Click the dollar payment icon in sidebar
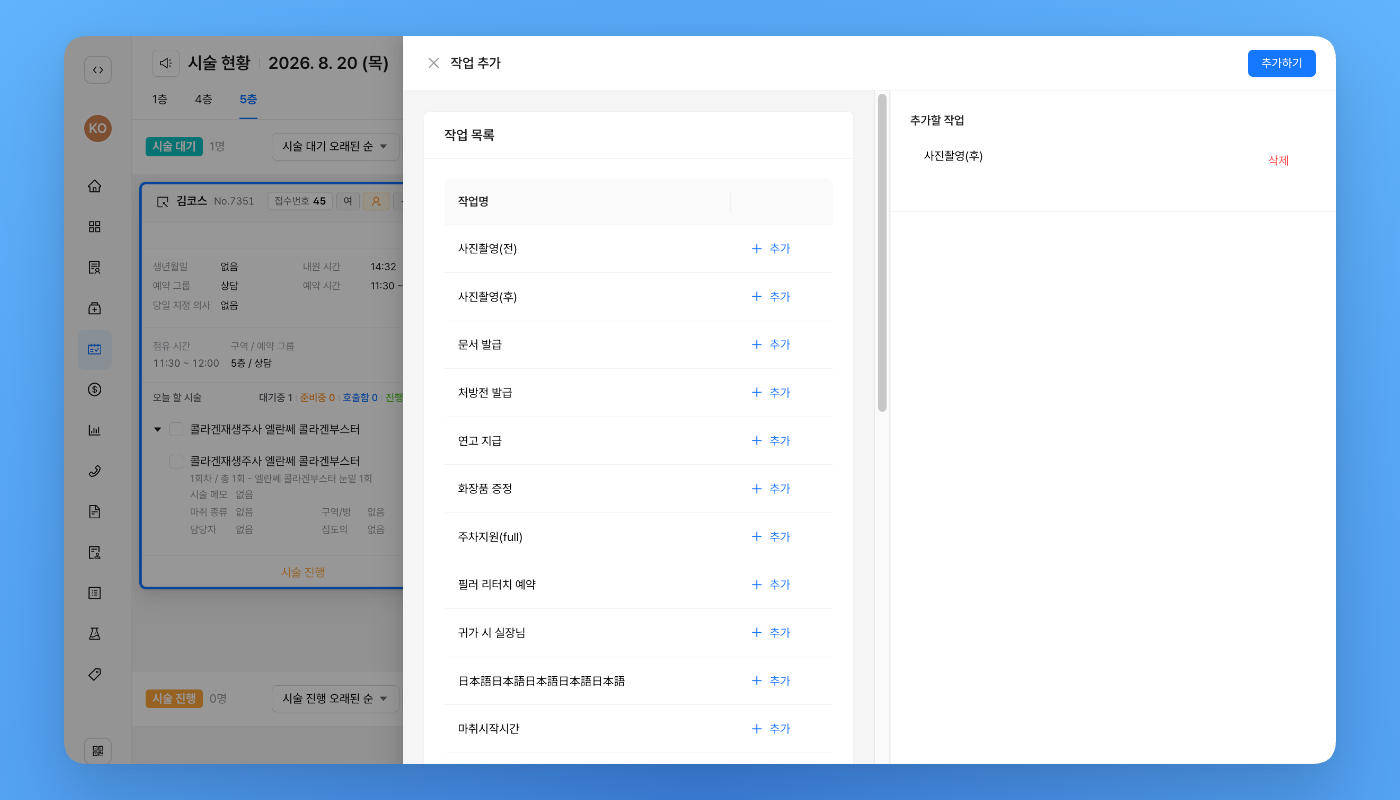Screen dimensions: 1400x800 click(x=95, y=389)
